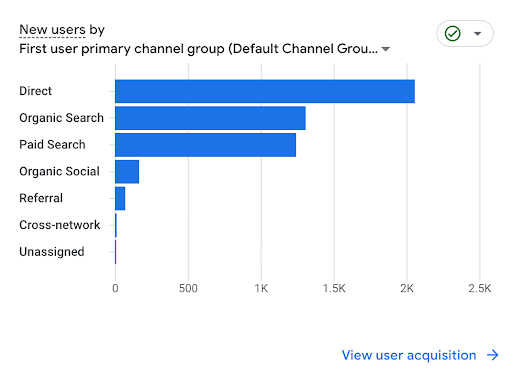The height and width of the screenshot is (375, 512).
Task: Open the dropdown arrow beside the checkmark
Action: click(477, 33)
